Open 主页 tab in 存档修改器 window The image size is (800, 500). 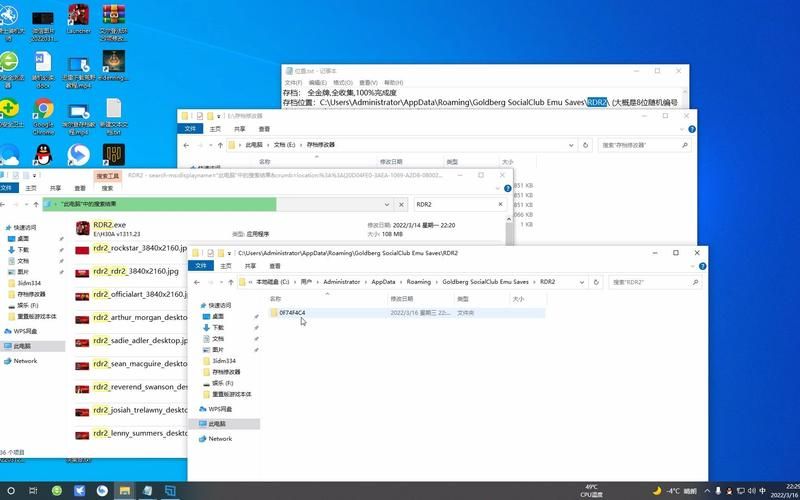point(215,129)
